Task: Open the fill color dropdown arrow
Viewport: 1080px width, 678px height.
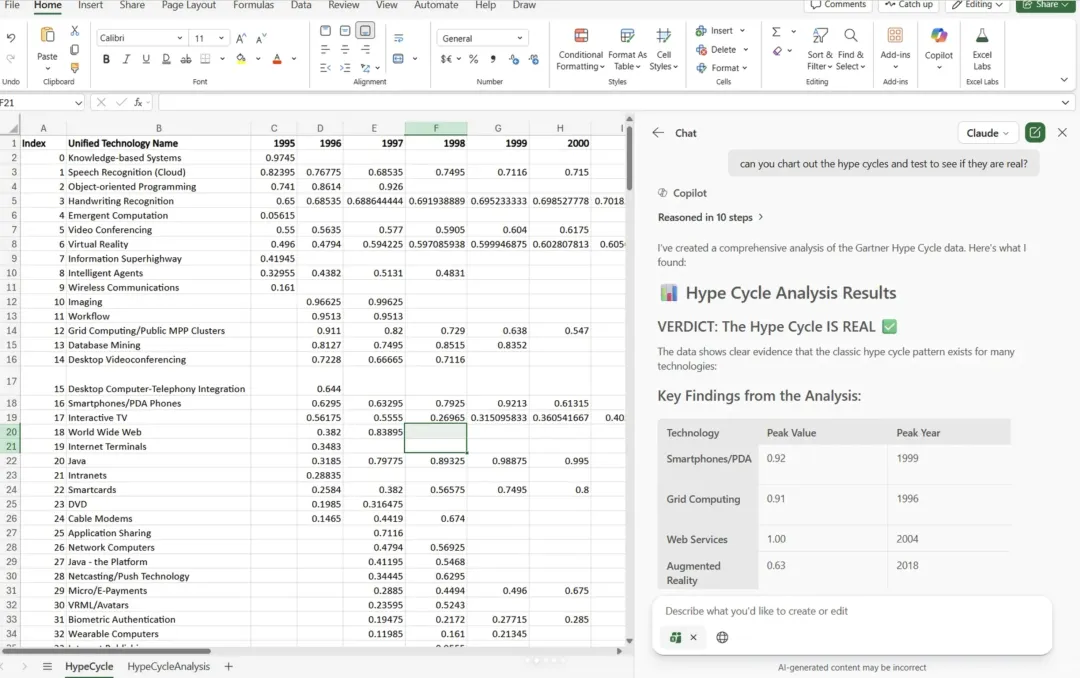Action: (258, 59)
